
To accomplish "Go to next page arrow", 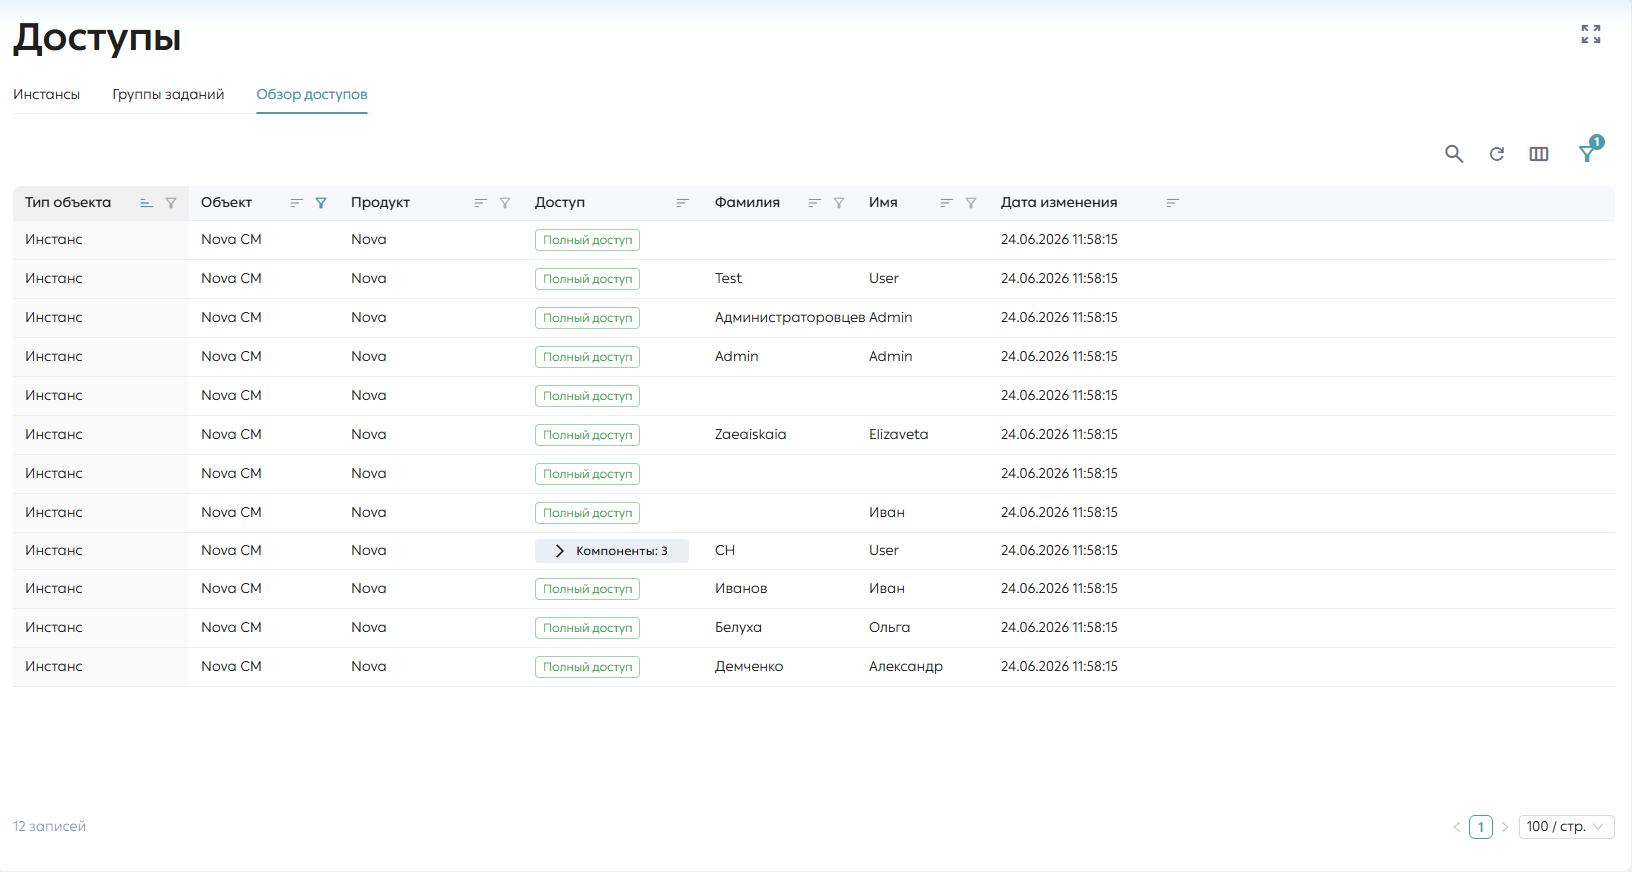I will coord(1505,827).
